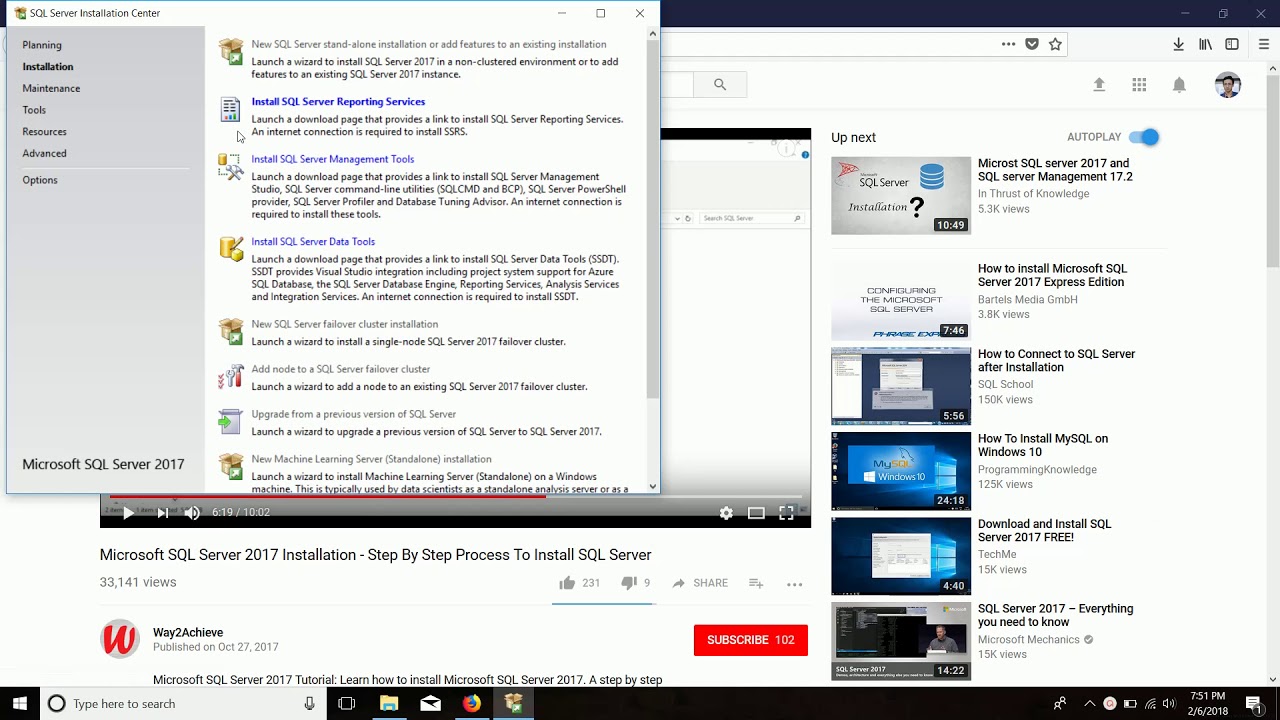The image size is (1280, 720).
Task: Click the red video progress bar
Action: 327,496
